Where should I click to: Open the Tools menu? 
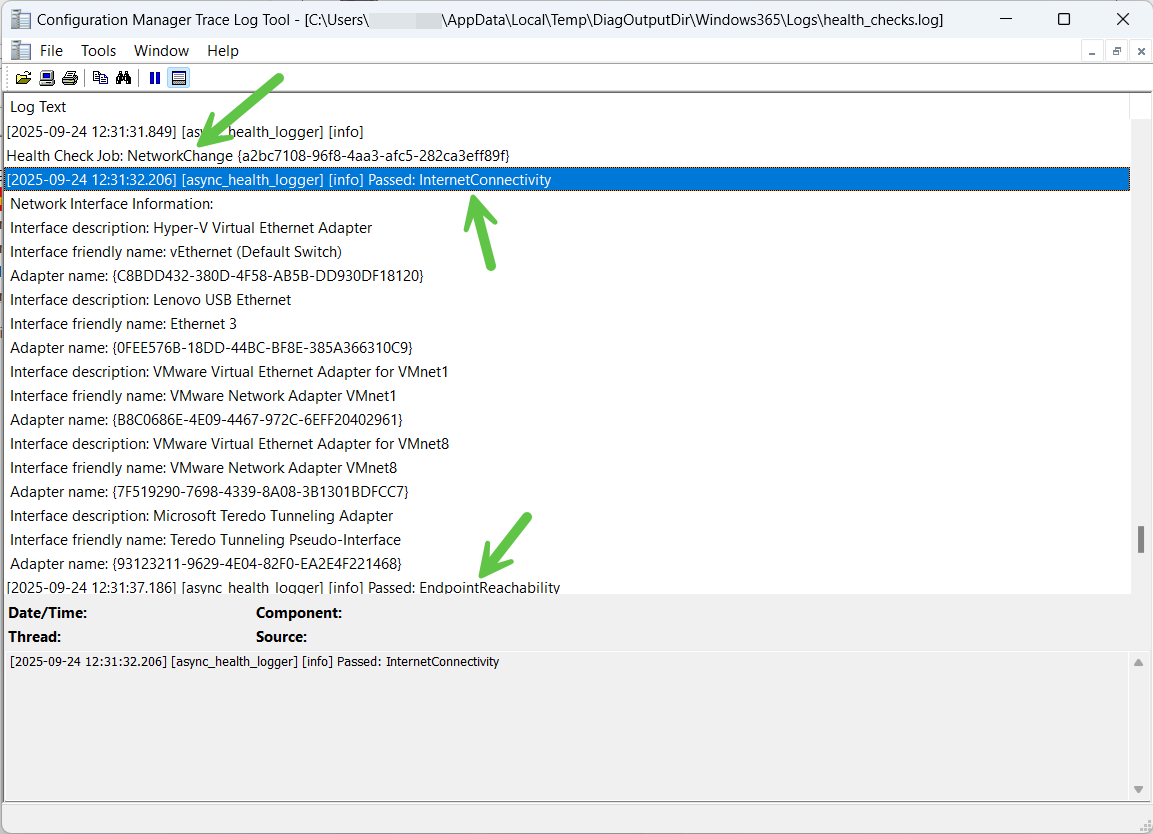point(98,50)
